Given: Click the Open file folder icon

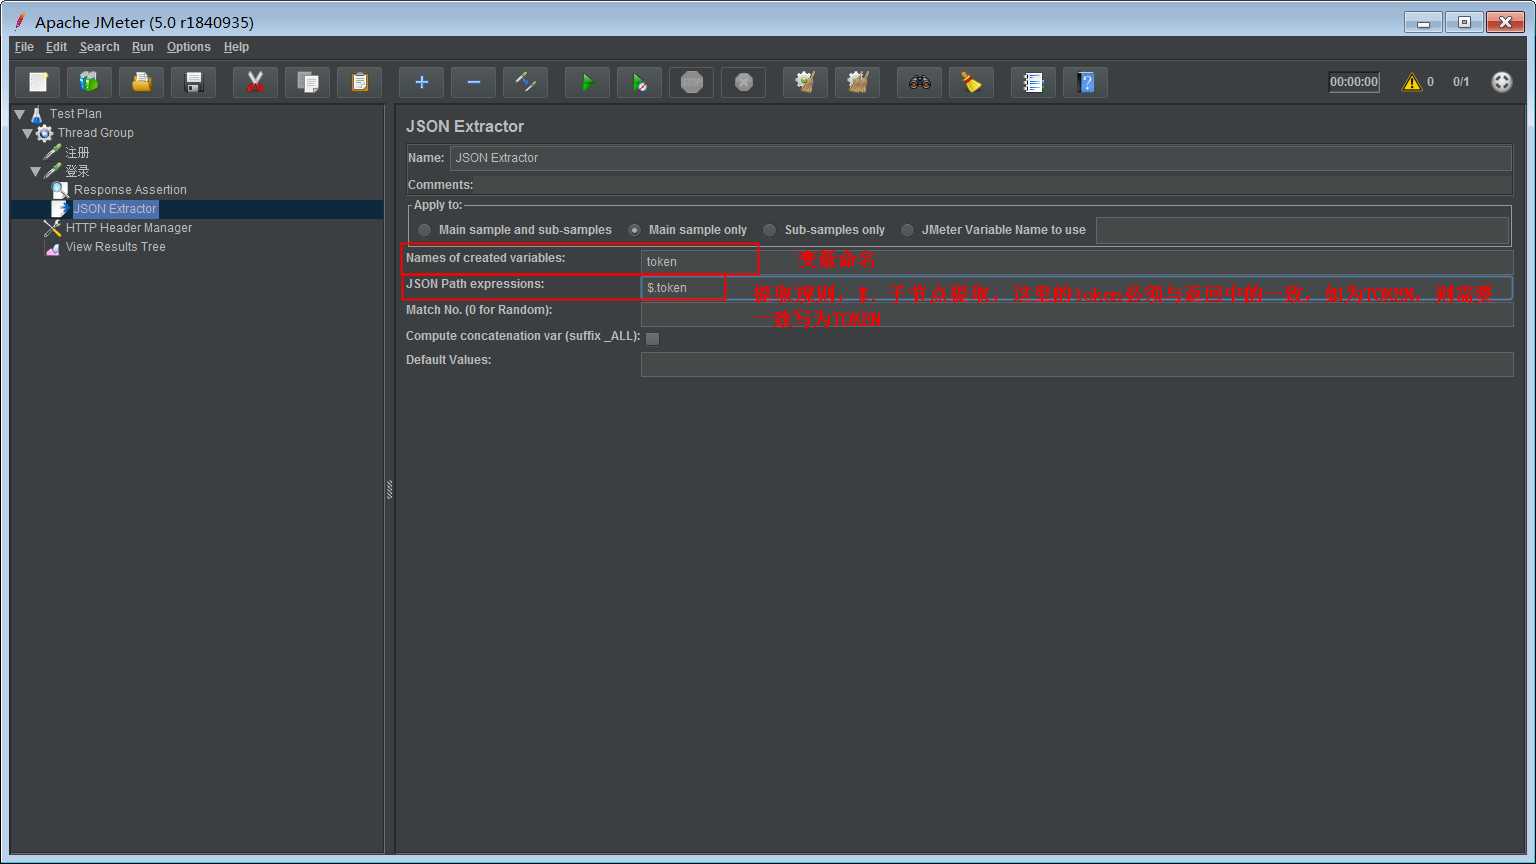Looking at the screenshot, I should click(x=142, y=82).
